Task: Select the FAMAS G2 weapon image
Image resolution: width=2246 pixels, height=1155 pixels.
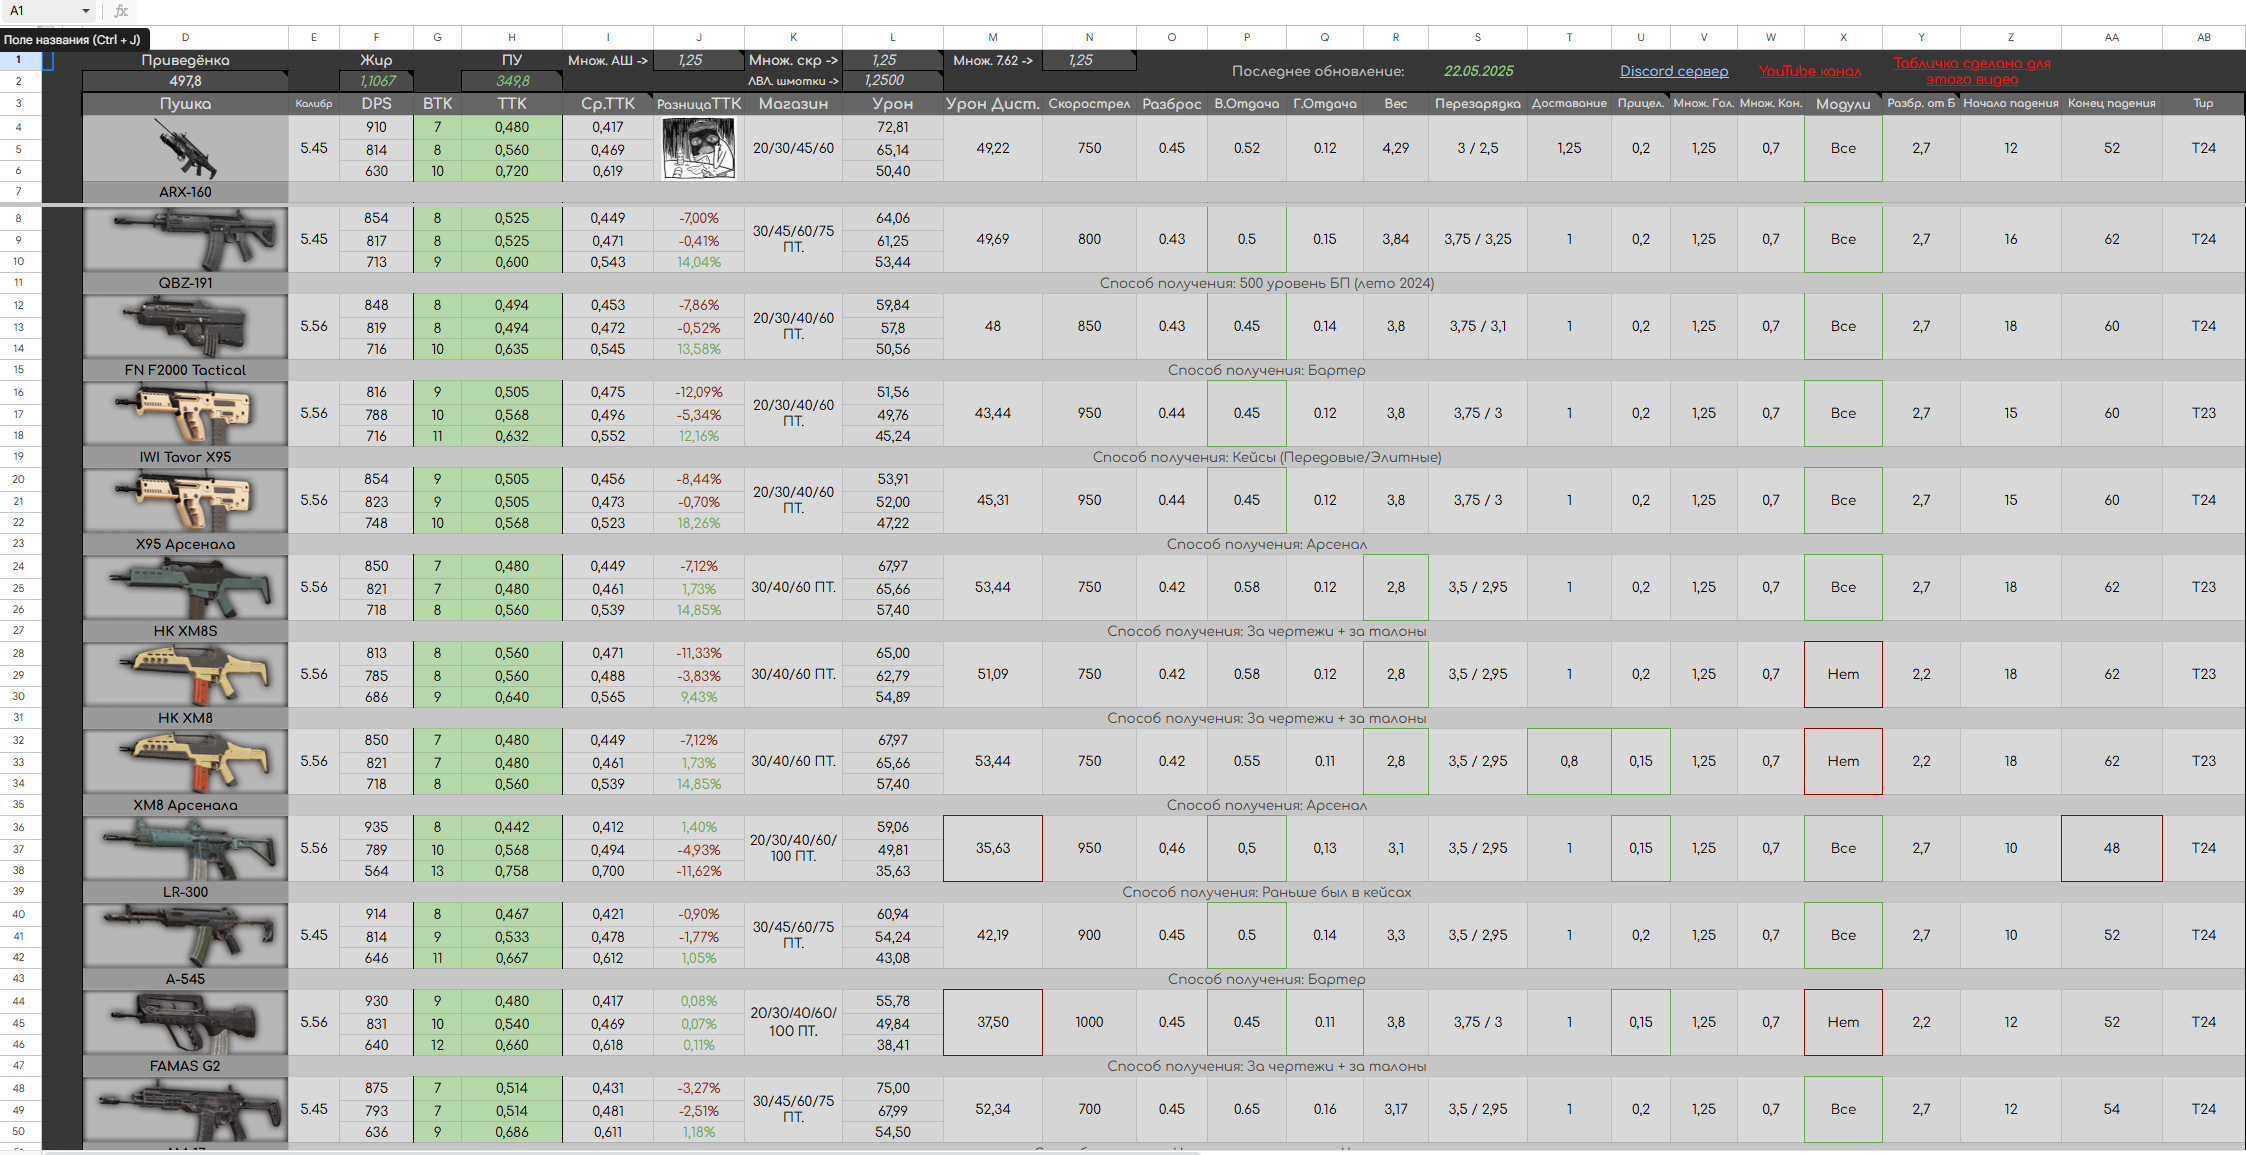Action: [185, 1022]
